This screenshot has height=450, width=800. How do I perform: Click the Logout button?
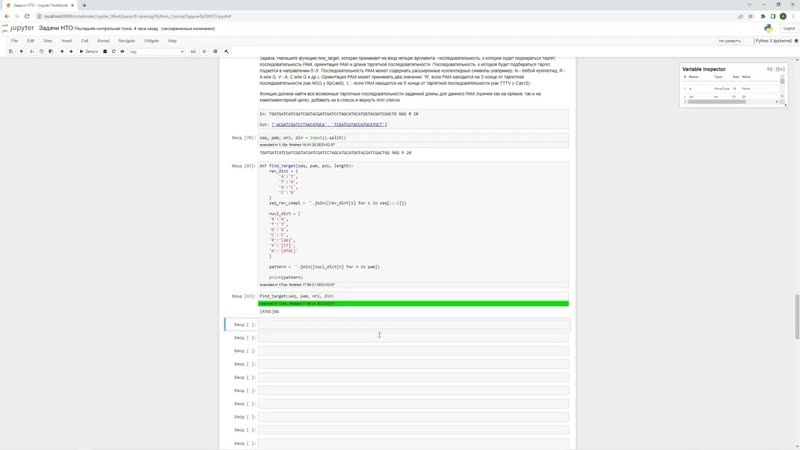pyautogui.click(x=789, y=29)
